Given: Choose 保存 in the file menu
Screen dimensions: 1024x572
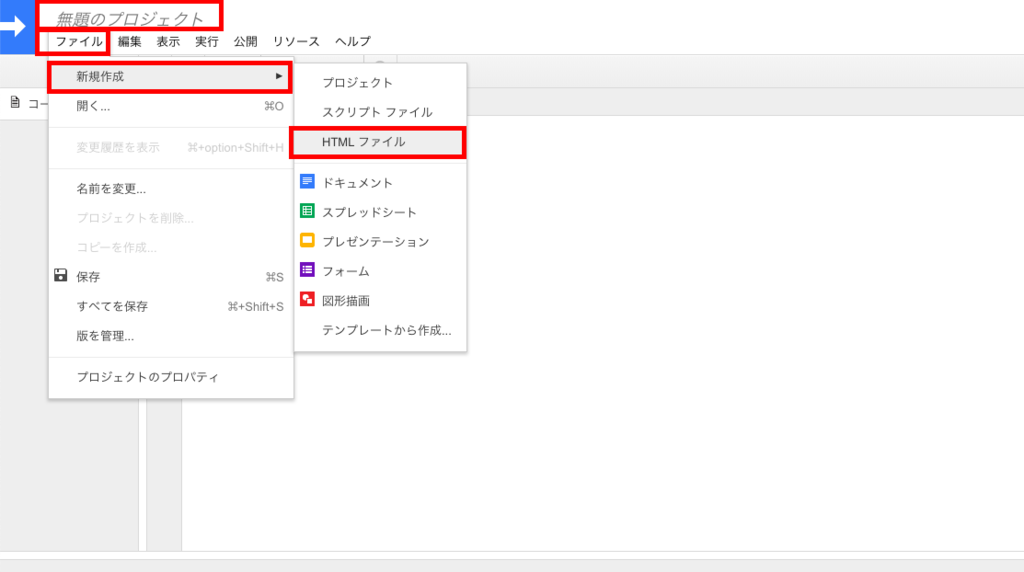Looking at the screenshot, I should [170, 277].
